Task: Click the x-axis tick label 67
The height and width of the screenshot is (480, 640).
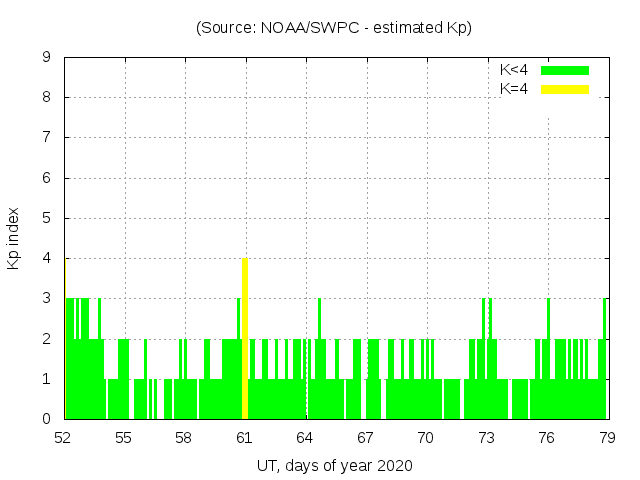Action: point(365,438)
